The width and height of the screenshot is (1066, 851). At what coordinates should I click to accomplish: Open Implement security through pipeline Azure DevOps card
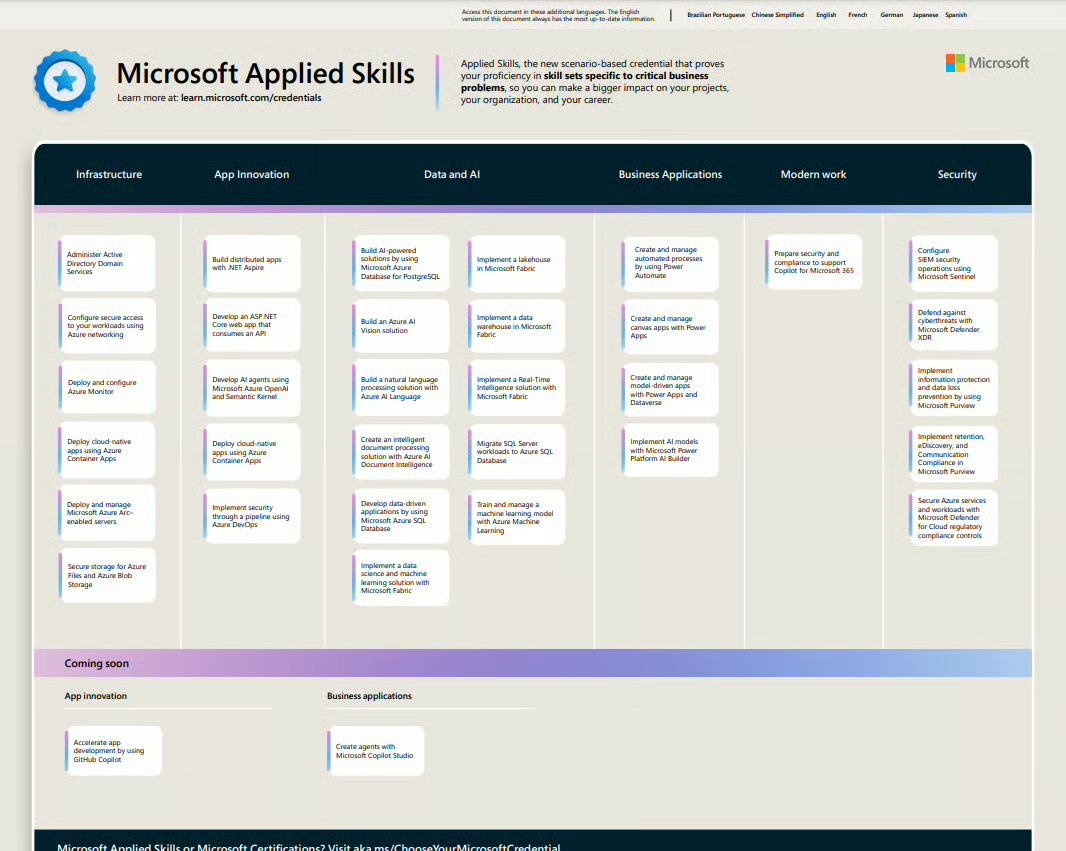tap(252, 516)
